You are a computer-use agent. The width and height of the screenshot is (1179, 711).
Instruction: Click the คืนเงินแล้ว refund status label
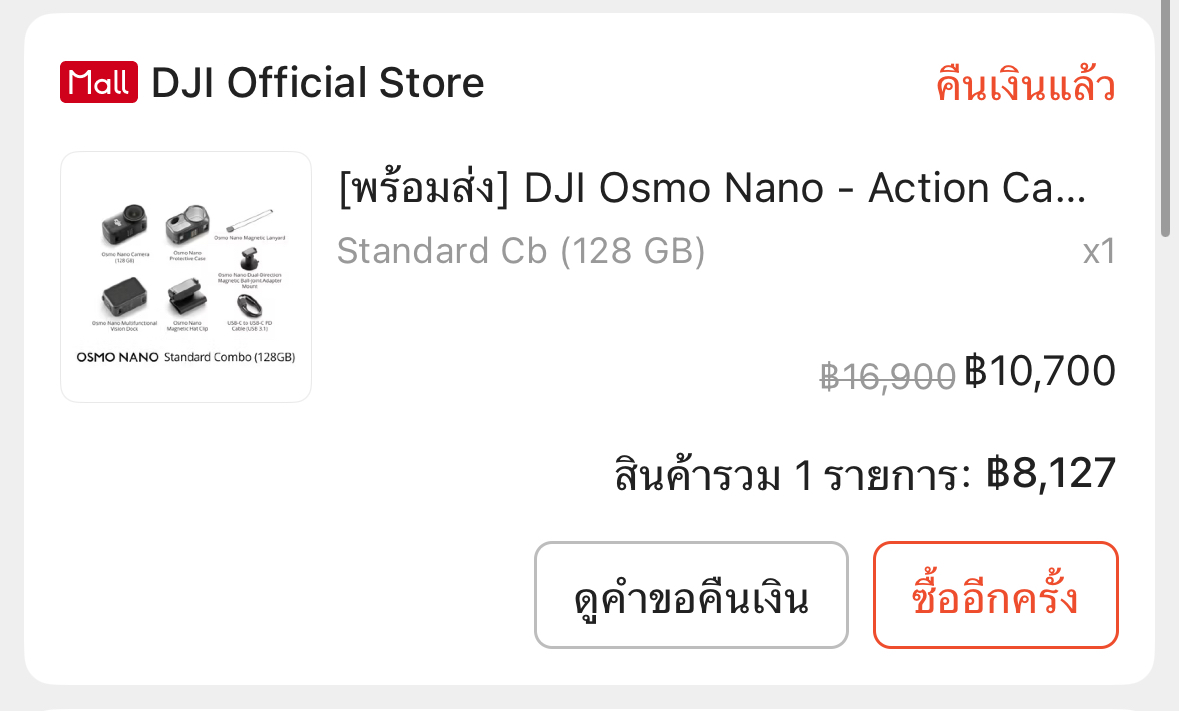[x=1025, y=85]
